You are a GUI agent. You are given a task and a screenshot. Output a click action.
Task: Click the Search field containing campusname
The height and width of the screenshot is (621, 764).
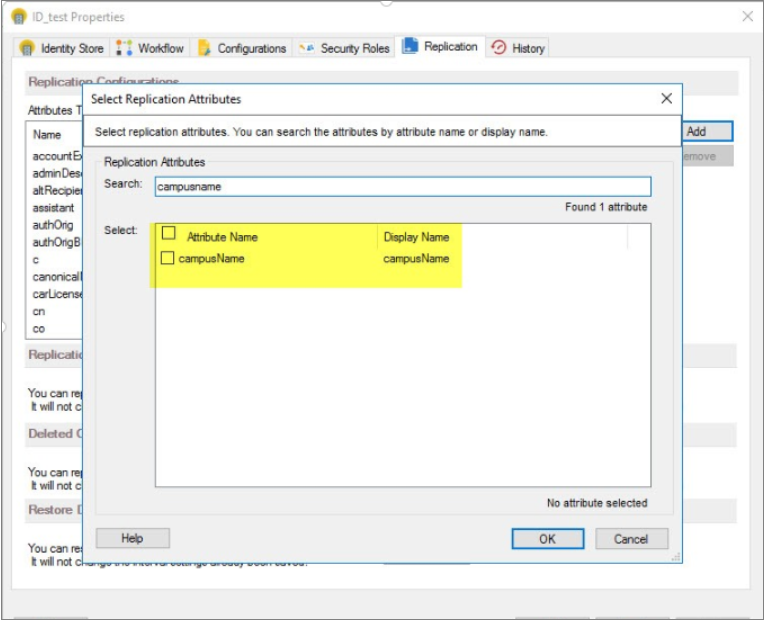click(403, 187)
